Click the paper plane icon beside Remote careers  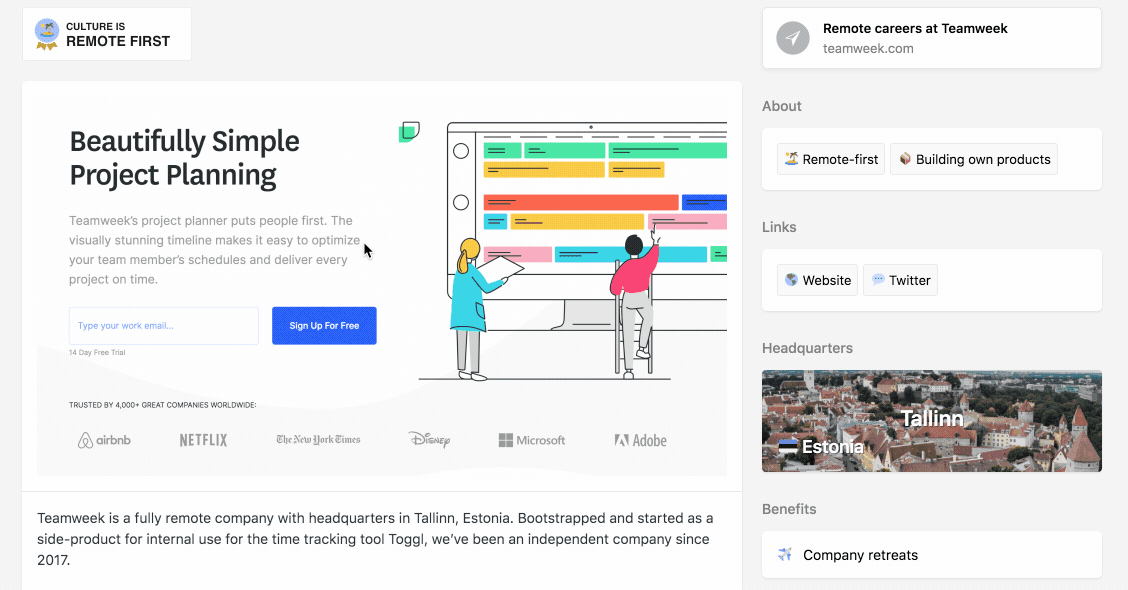pyautogui.click(x=793, y=38)
